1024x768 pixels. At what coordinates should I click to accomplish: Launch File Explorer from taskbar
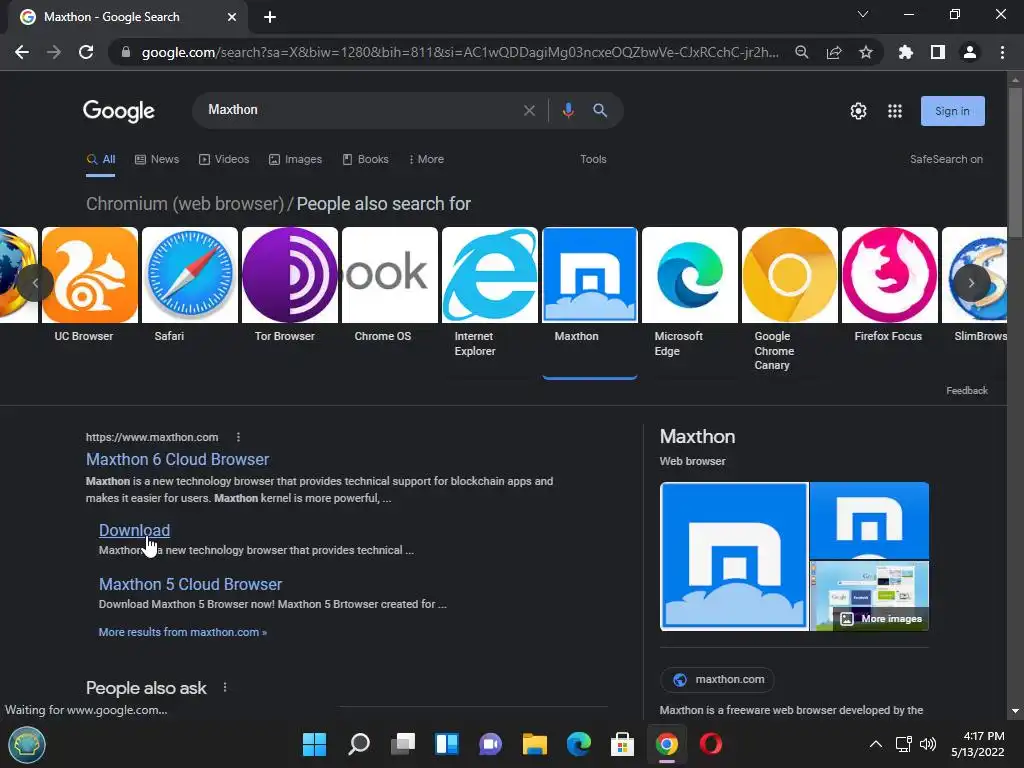point(535,744)
